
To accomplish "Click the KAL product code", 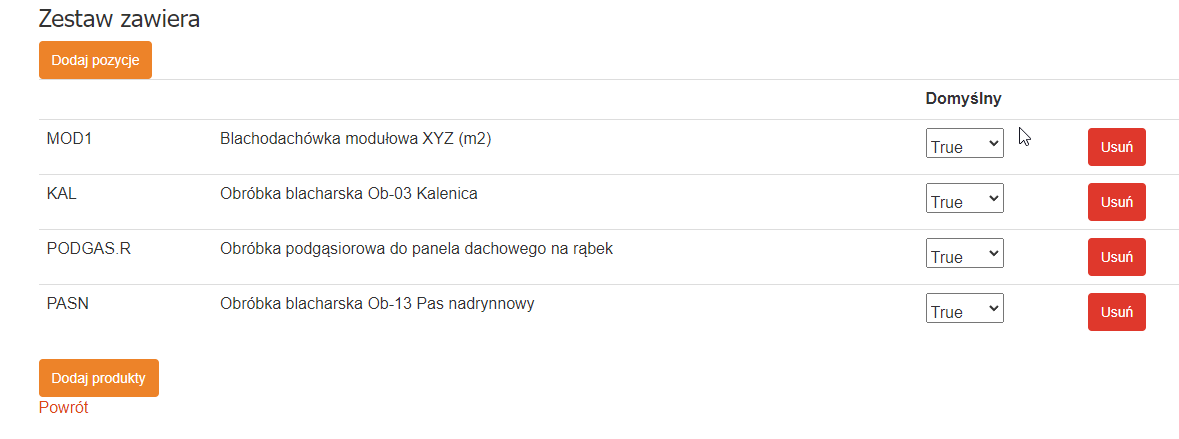I will 62,194.
